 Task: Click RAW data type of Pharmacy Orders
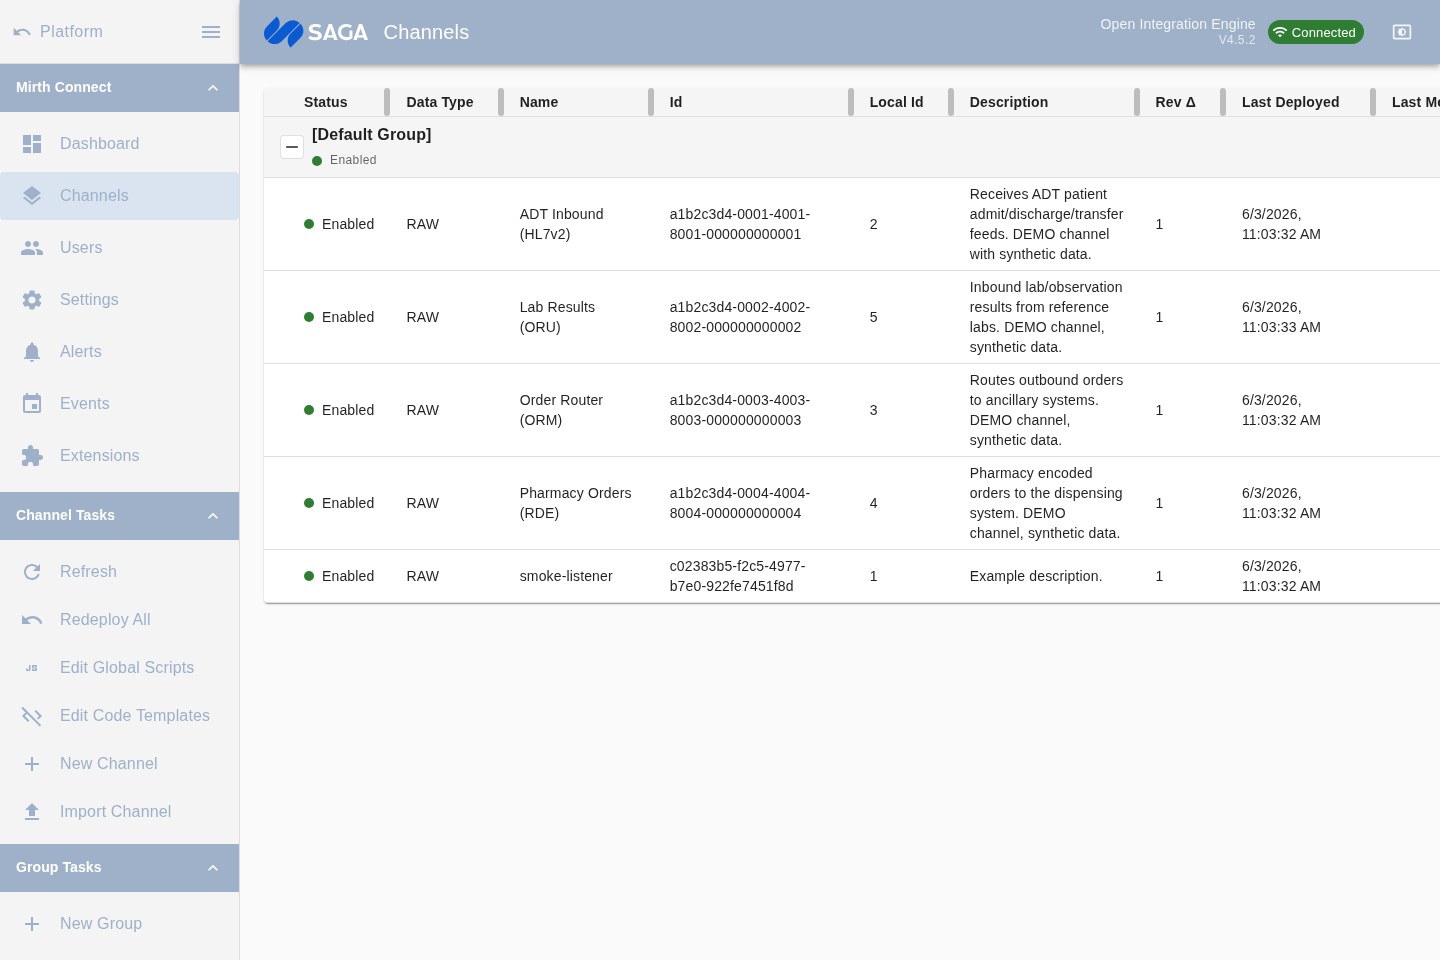coord(423,503)
